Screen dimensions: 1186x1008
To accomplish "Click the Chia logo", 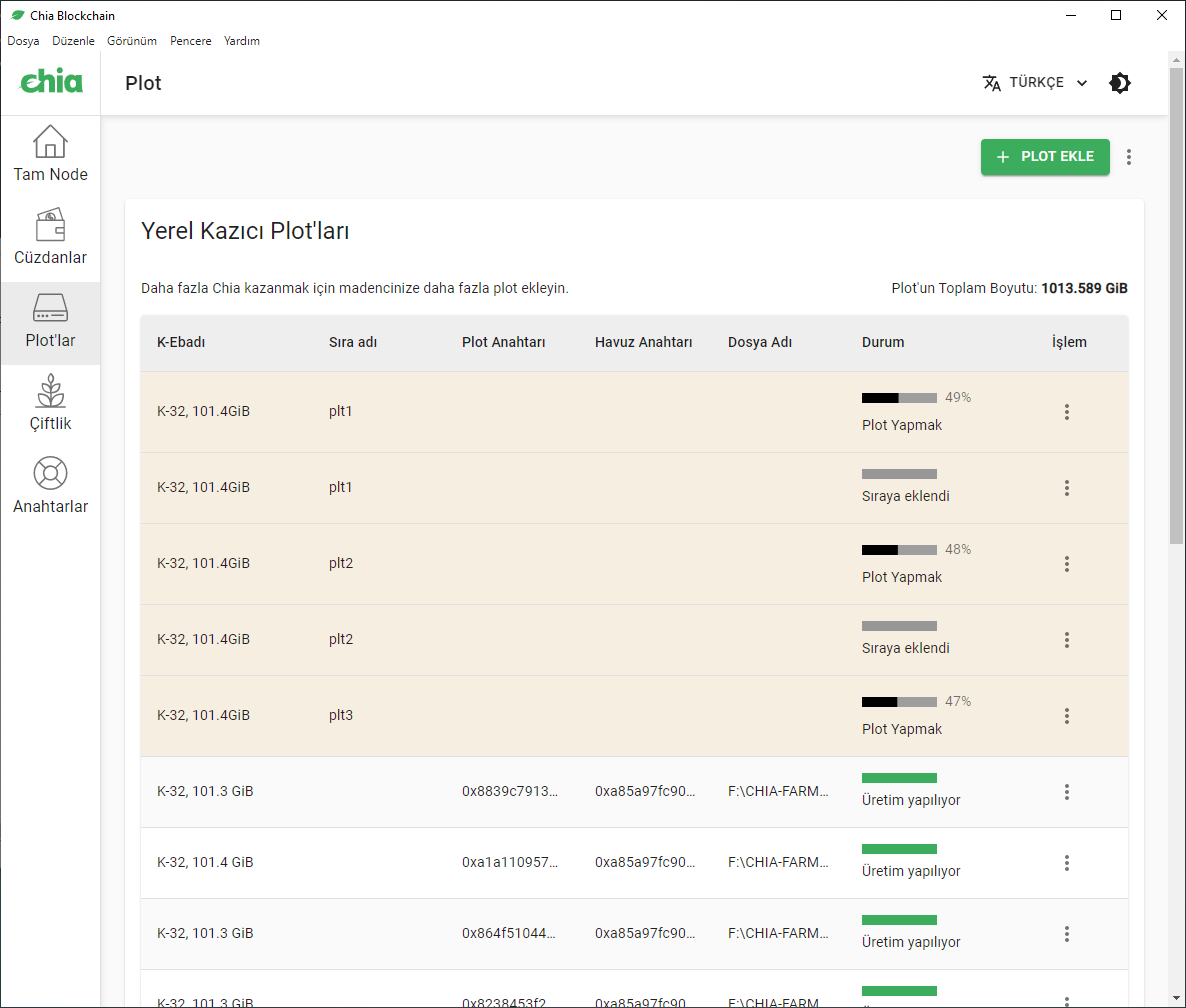I will click(51, 82).
